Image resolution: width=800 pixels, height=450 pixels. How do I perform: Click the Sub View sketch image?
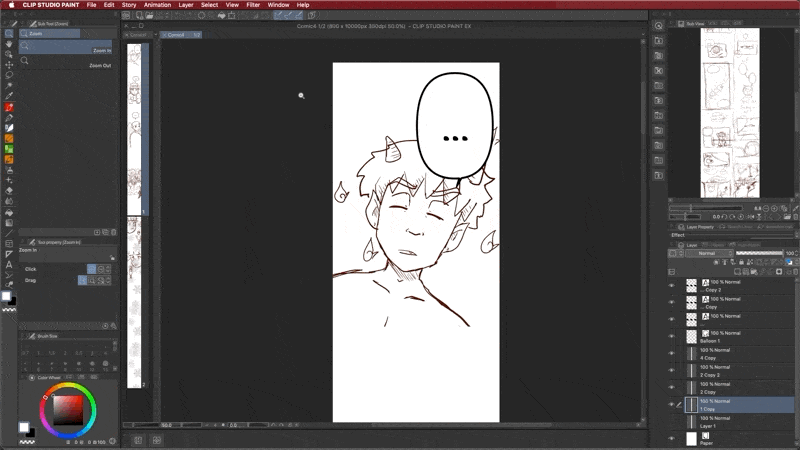pyautogui.click(x=730, y=113)
